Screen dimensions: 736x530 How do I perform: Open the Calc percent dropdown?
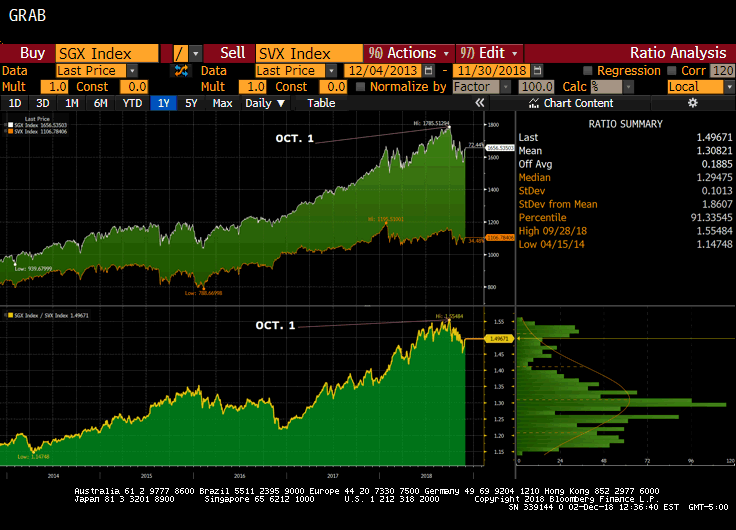coord(629,87)
